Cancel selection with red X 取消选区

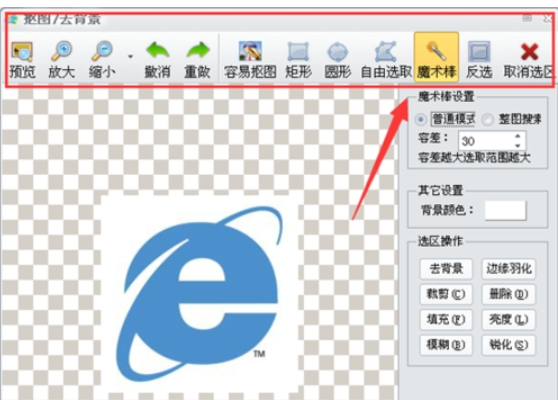pos(529,60)
